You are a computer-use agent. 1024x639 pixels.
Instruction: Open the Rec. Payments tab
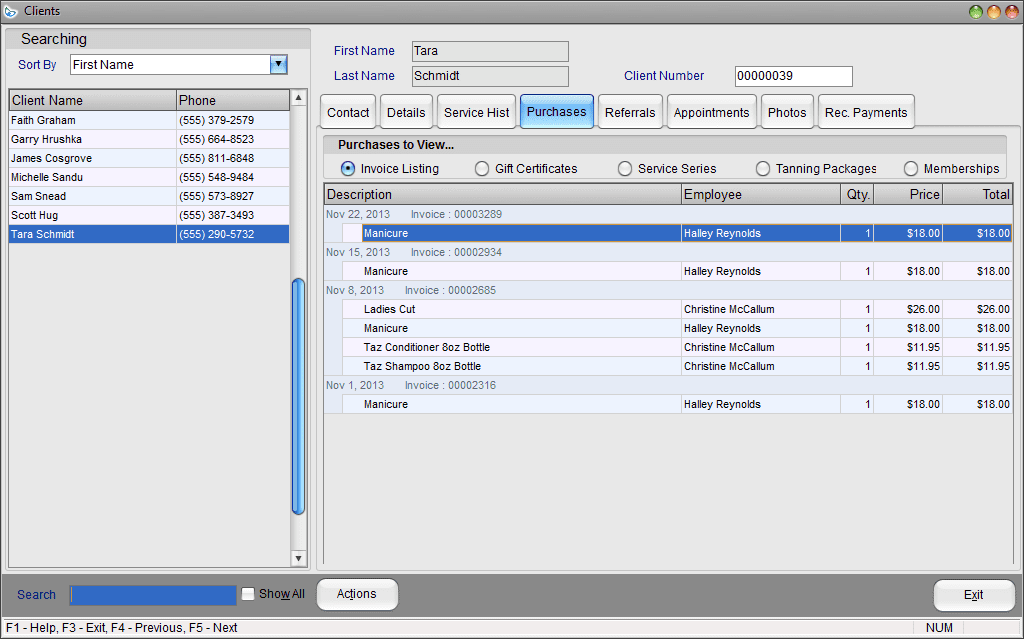pos(866,112)
